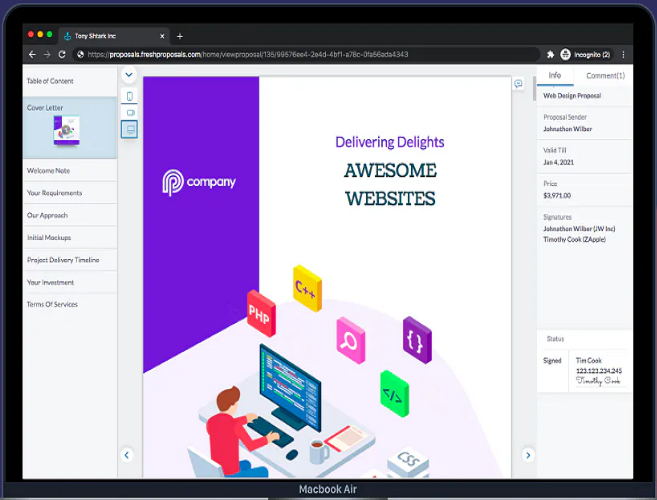
Task: Go back with the browser back arrow
Action: pos(33,54)
